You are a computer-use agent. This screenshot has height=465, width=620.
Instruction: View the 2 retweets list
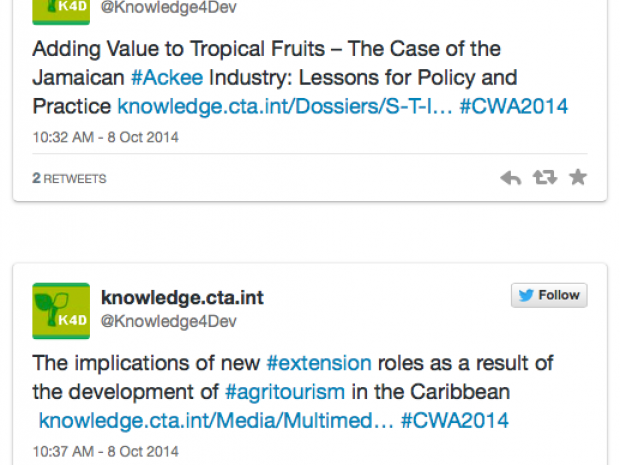click(69, 179)
